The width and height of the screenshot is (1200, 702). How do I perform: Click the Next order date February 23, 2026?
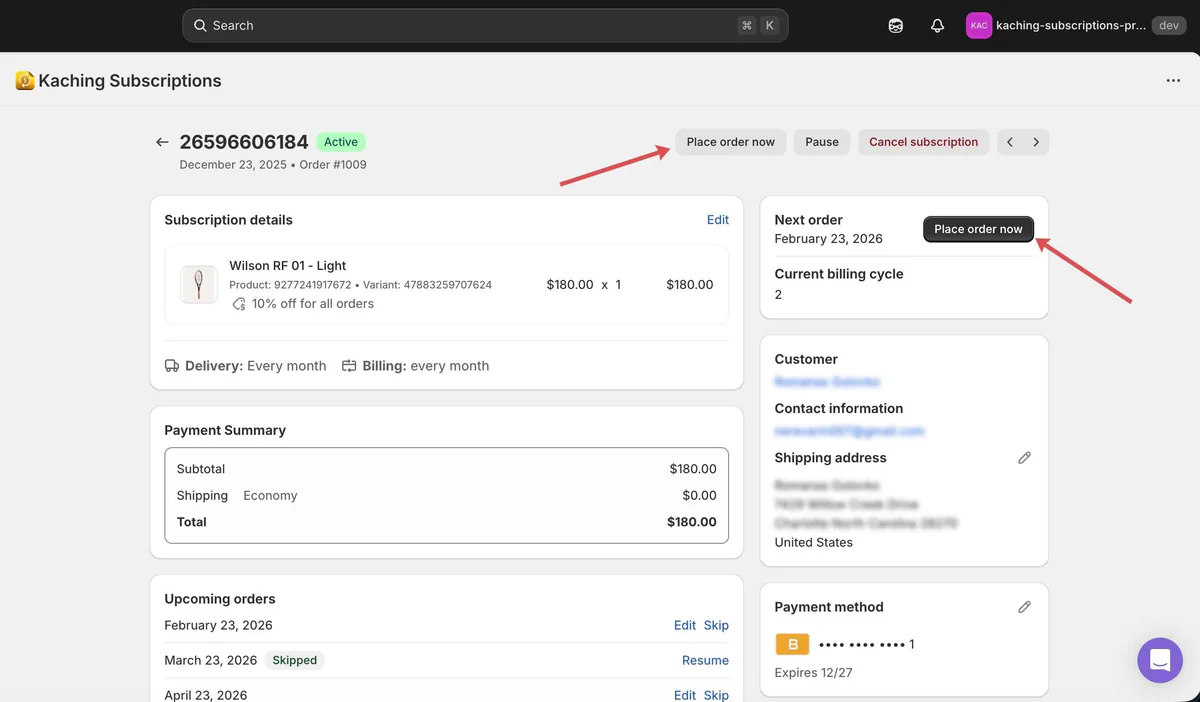(x=829, y=239)
